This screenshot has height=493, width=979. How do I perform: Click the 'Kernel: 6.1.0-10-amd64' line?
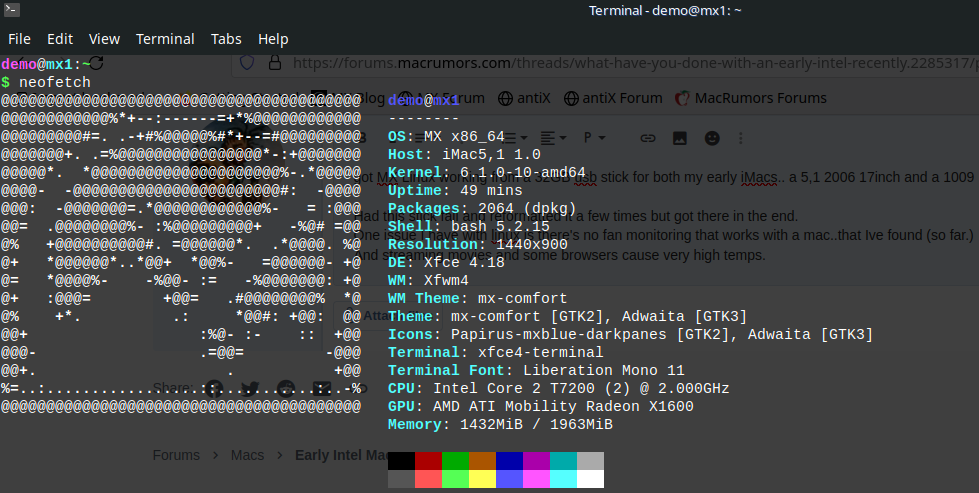coord(486,173)
